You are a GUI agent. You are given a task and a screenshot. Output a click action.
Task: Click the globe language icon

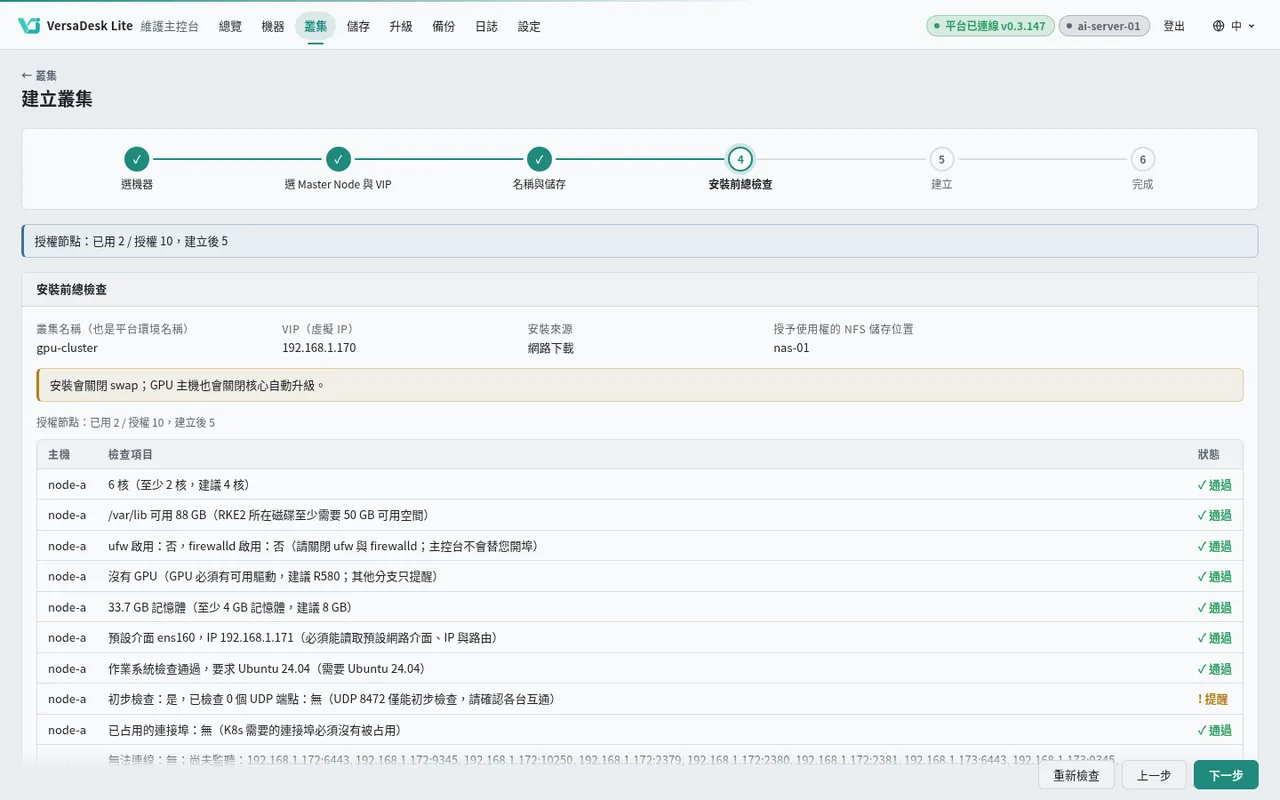(1218, 26)
